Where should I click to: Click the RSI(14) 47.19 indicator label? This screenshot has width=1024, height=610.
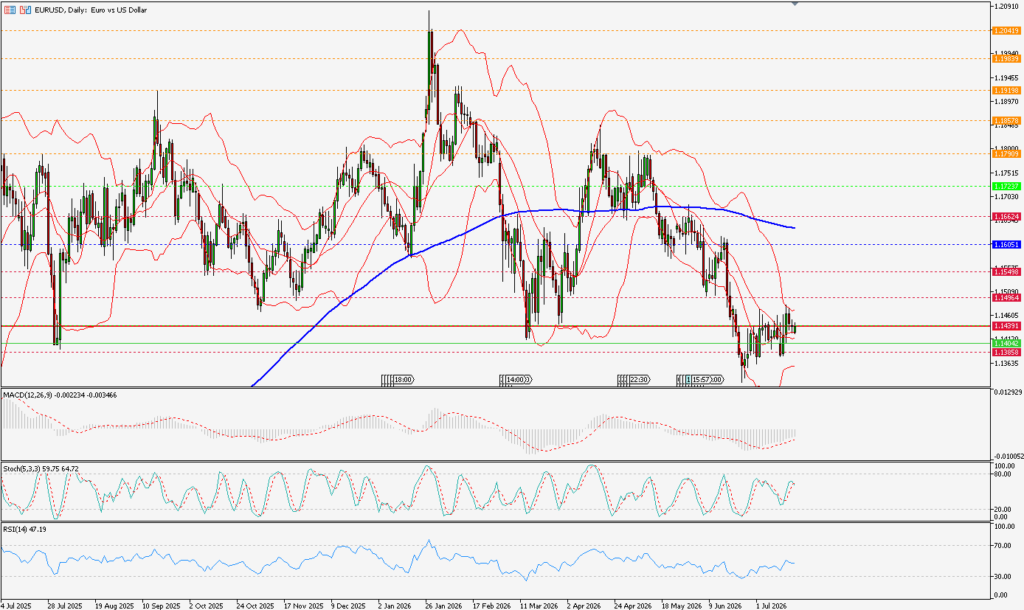(x=25, y=529)
